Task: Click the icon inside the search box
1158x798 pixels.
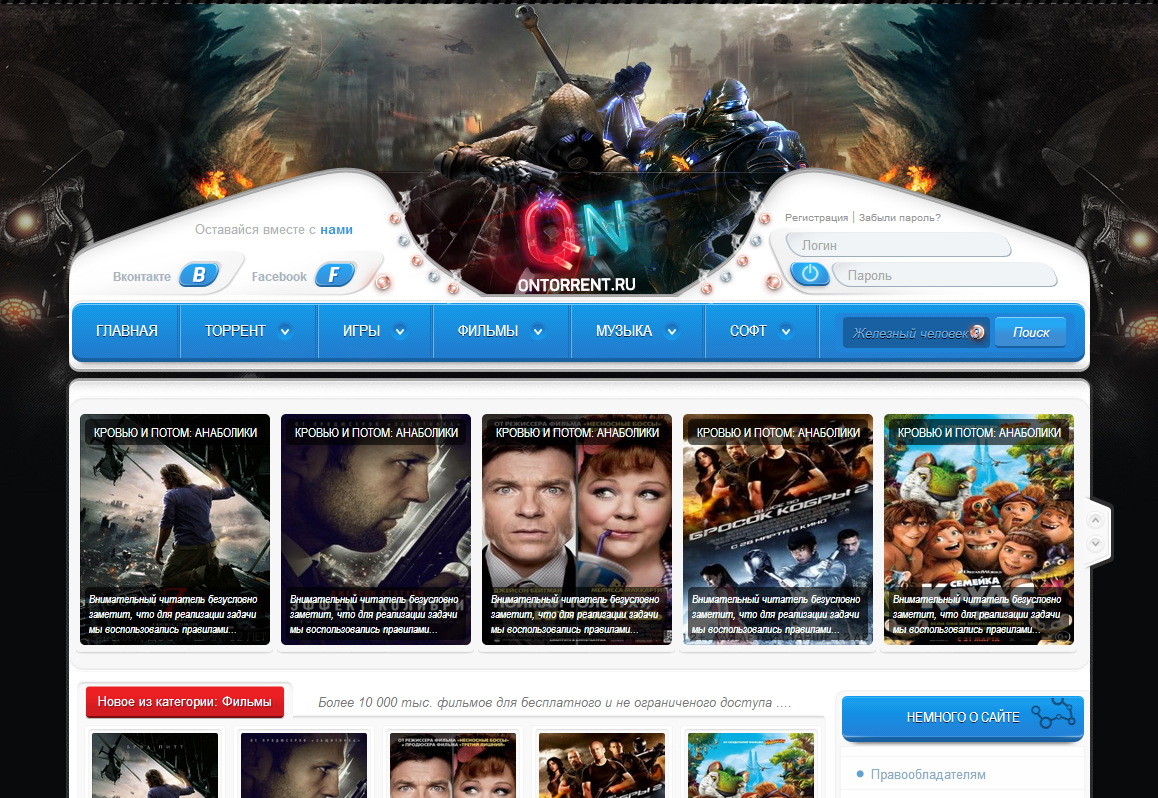Action: [x=977, y=332]
